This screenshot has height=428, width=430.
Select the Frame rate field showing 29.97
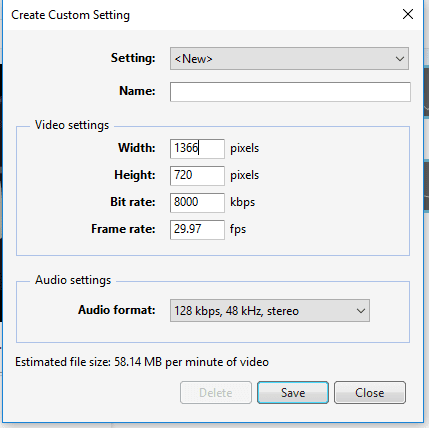197,229
